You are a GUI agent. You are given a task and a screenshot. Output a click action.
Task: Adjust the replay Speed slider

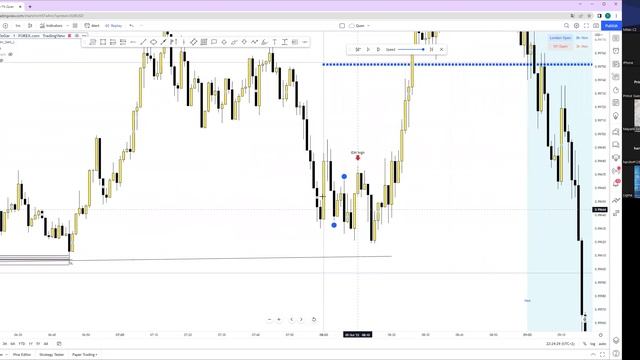click(x=411, y=49)
